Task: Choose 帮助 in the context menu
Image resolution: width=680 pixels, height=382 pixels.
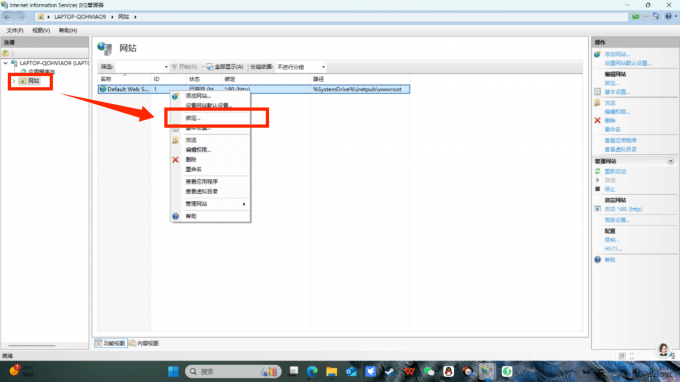Action: [191, 216]
